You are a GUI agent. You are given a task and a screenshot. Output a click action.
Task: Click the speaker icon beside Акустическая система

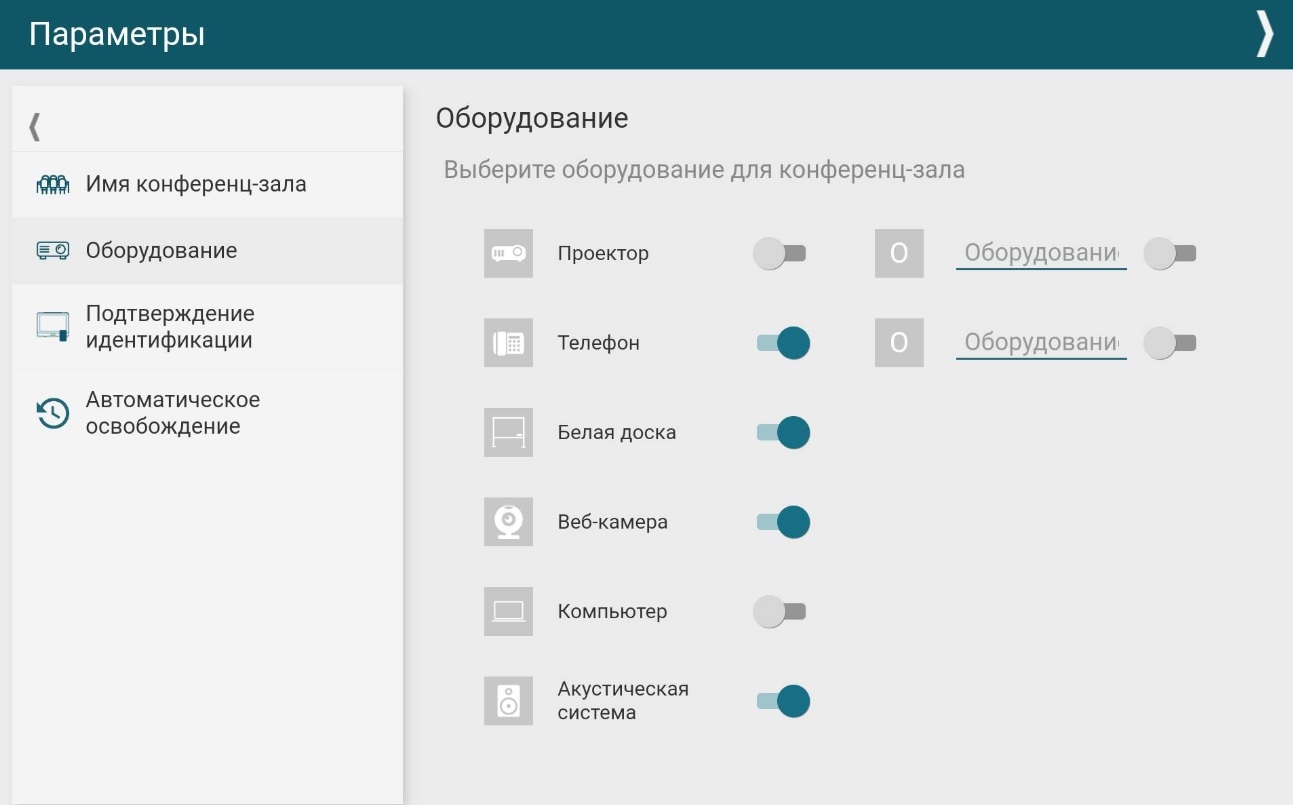tap(508, 701)
